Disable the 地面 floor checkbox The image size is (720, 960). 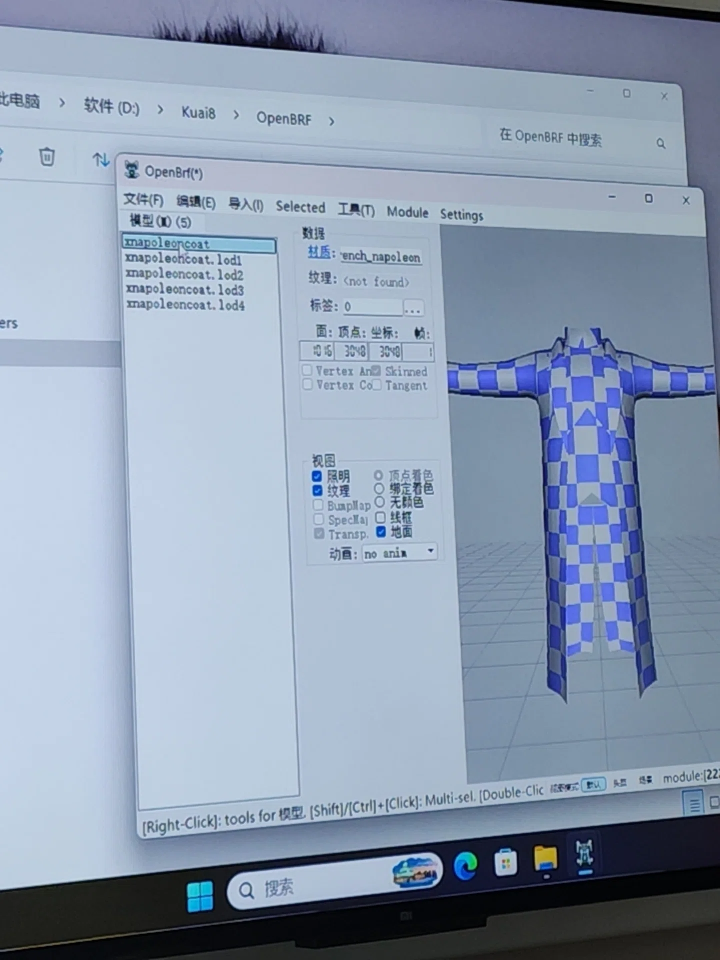(381, 531)
